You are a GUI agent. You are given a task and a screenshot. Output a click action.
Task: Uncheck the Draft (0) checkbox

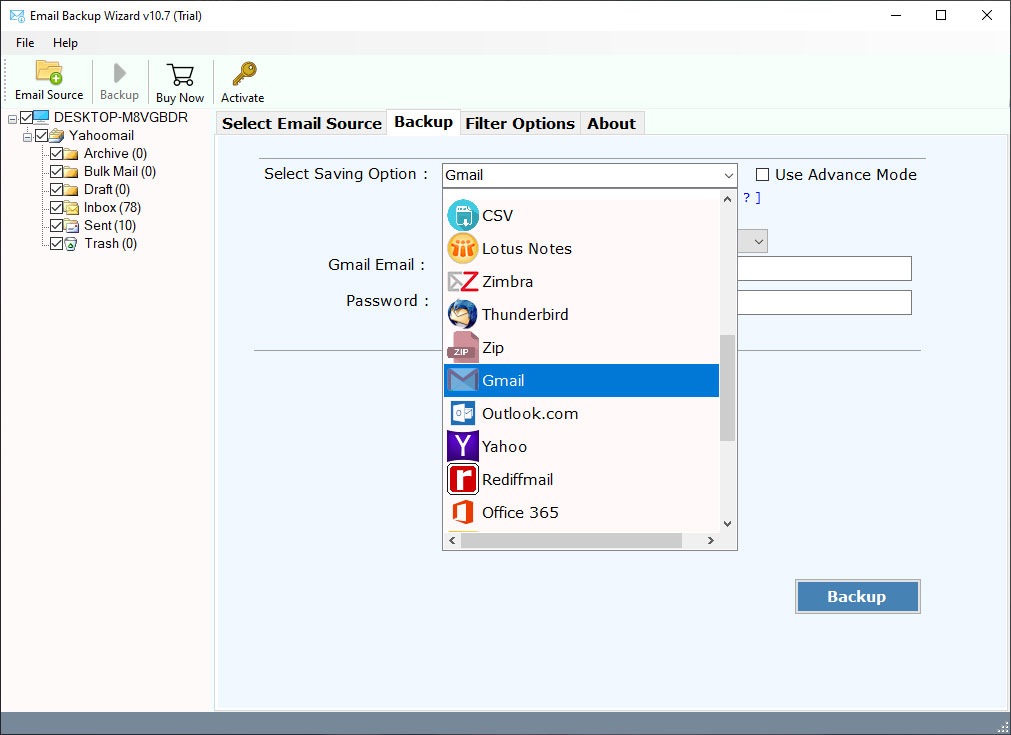[x=57, y=190]
